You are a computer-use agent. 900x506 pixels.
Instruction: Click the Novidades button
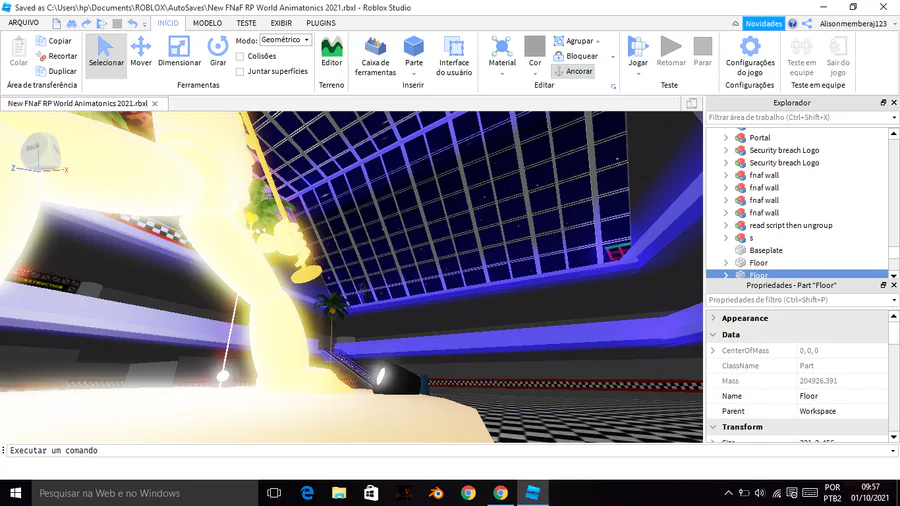763,24
